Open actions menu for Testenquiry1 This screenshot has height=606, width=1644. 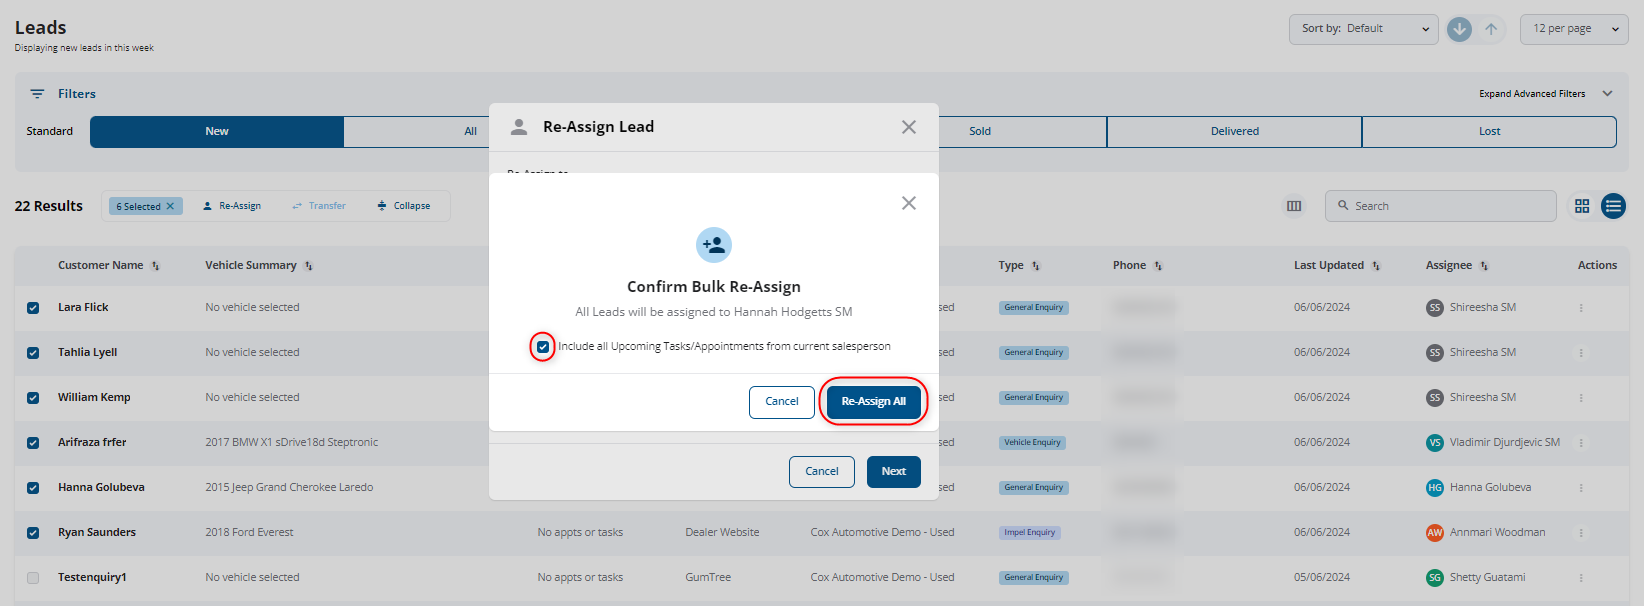[x=1581, y=578]
